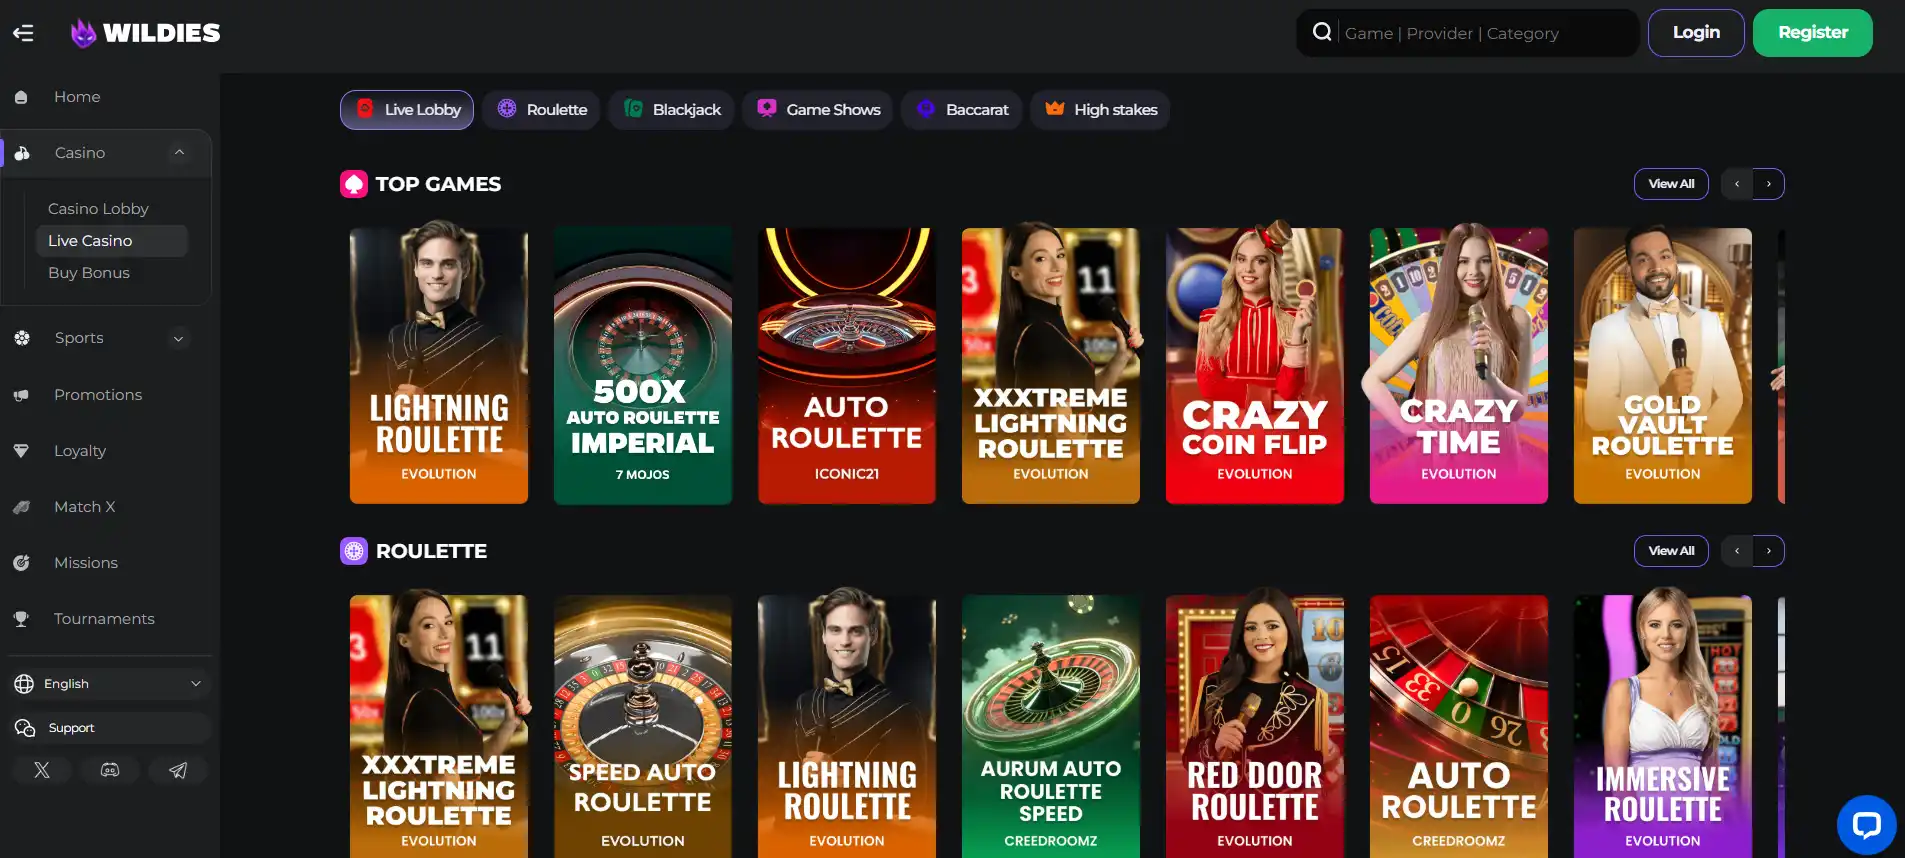This screenshot has height=858, width=1905.
Task: Click the Match X icon
Action: coord(21,507)
